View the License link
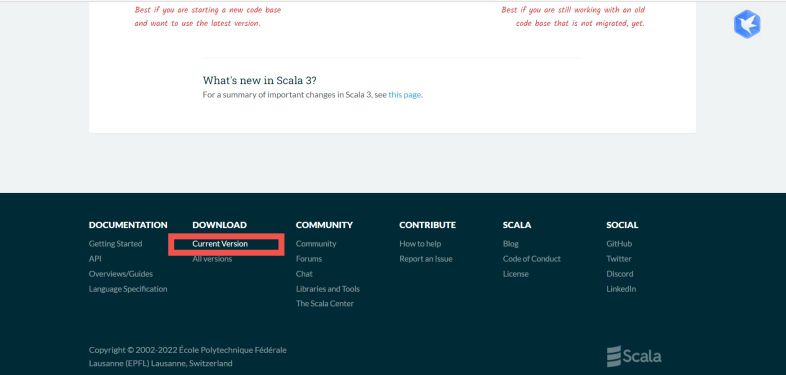Image resolution: width=786 pixels, height=375 pixels. (515, 274)
